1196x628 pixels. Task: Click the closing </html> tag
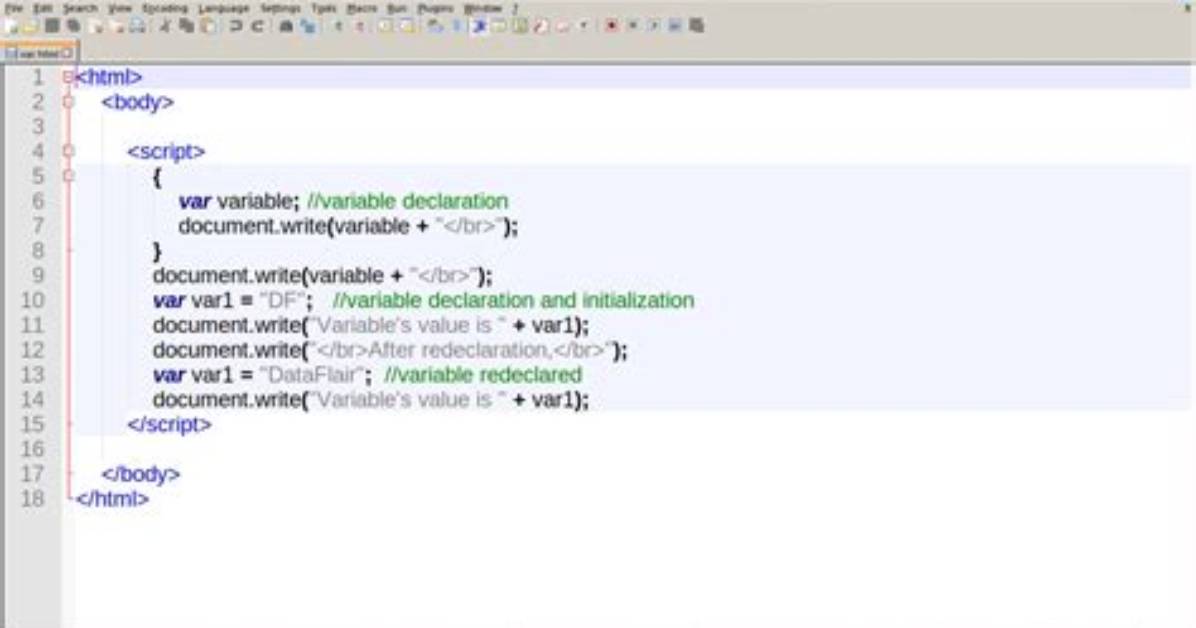tap(112, 498)
